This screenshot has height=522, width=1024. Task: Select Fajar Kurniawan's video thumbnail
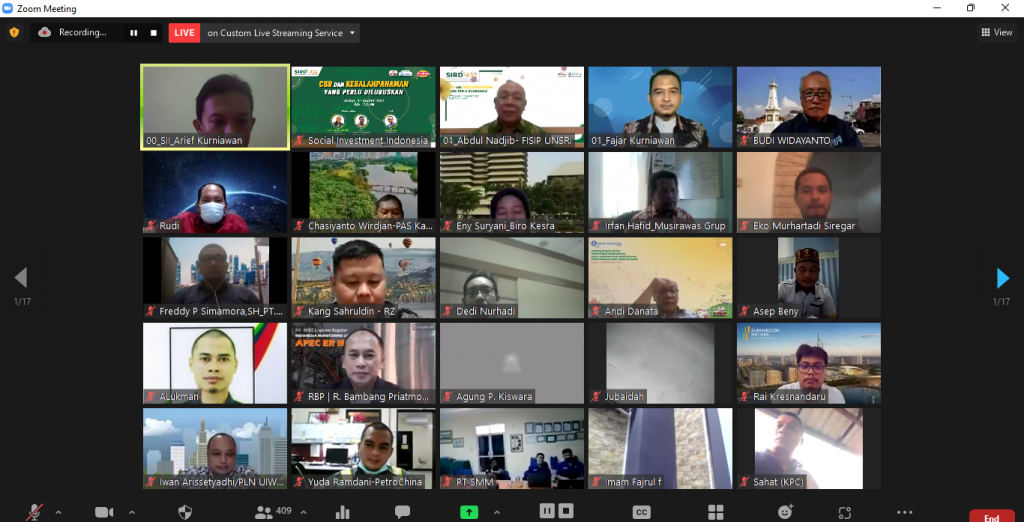tap(660, 108)
